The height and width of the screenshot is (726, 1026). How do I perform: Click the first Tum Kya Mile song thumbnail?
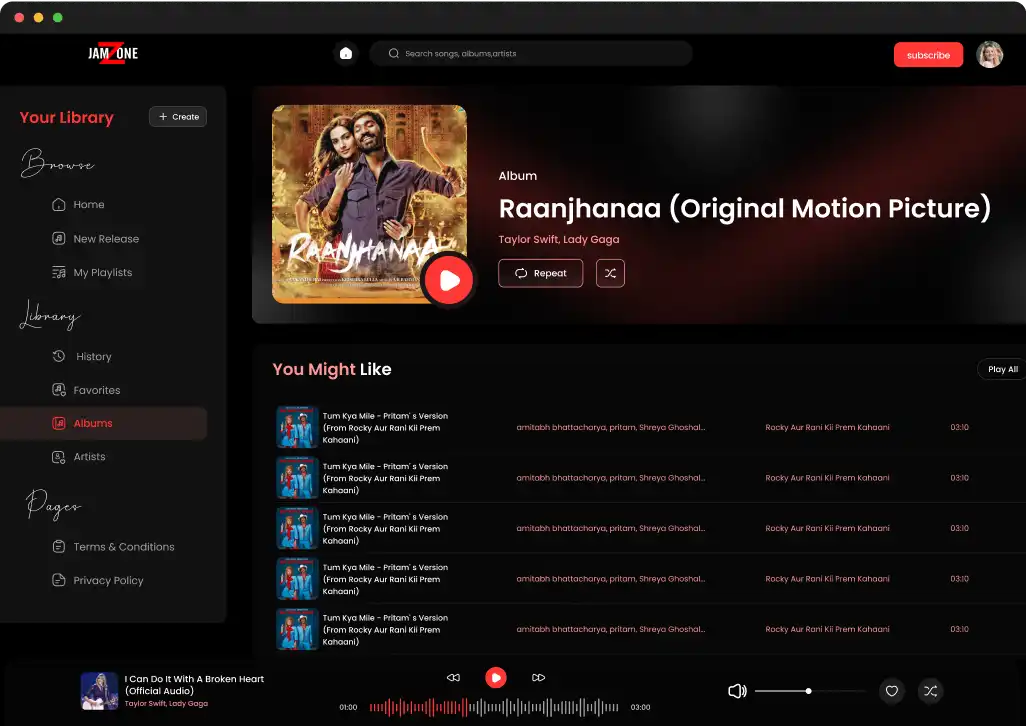tap(297, 427)
